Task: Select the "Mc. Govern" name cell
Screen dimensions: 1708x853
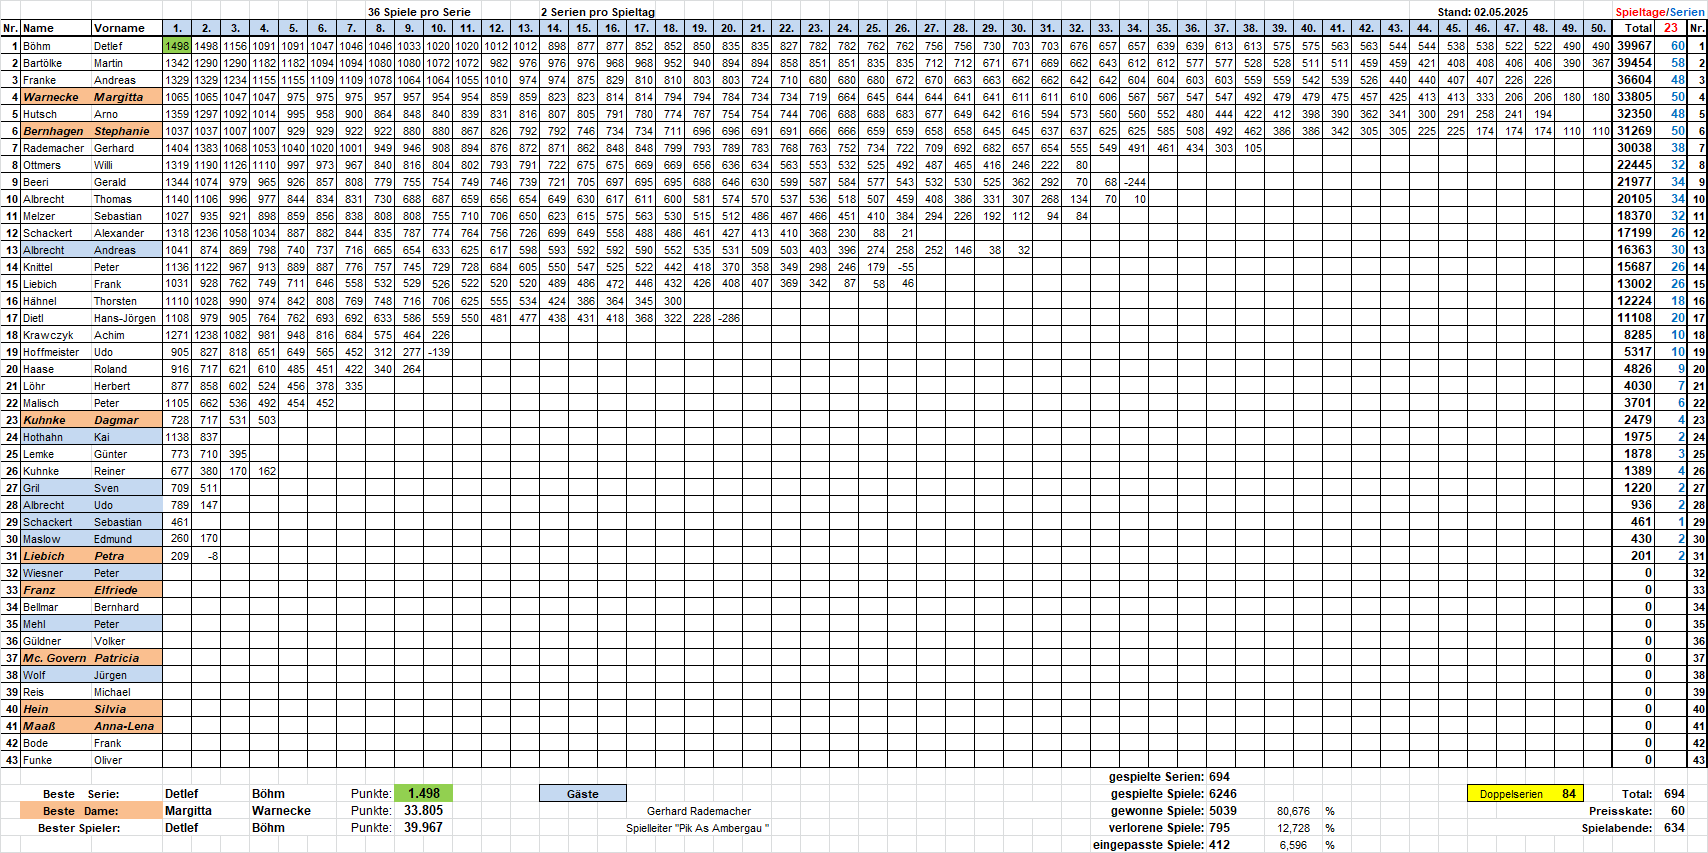Action: click(55, 658)
